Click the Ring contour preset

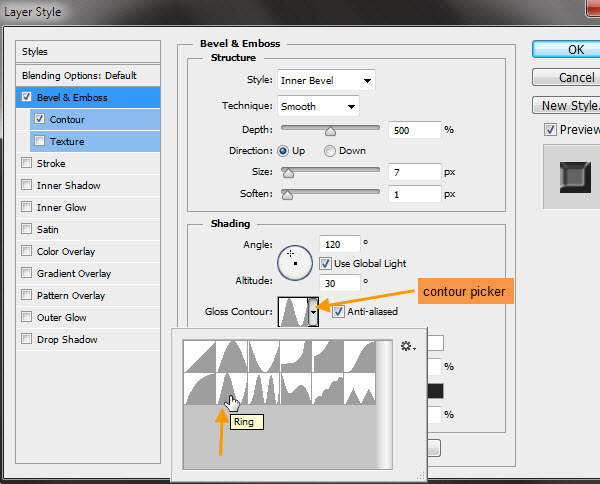point(231,388)
